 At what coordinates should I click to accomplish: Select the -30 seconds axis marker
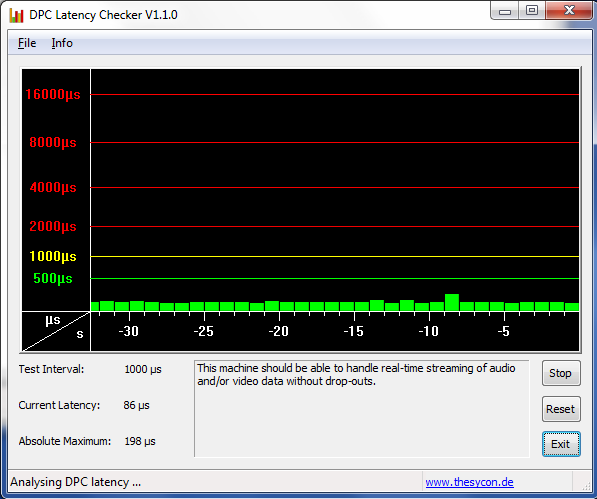coord(129,331)
